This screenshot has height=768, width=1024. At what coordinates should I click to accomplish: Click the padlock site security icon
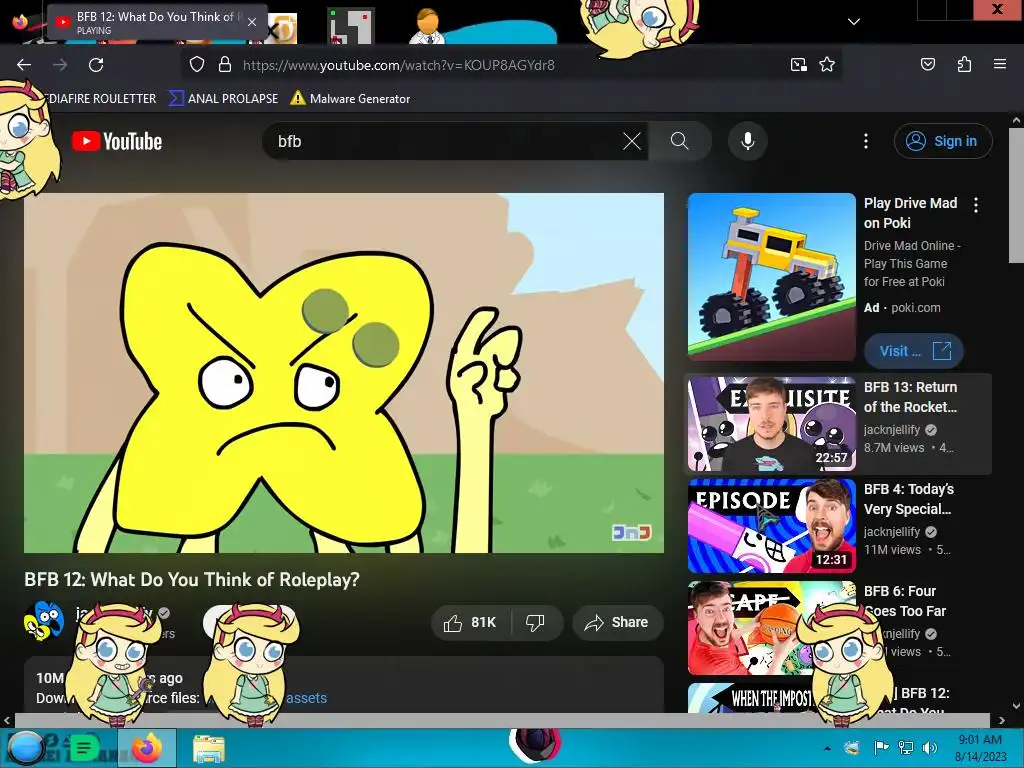[225, 65]
